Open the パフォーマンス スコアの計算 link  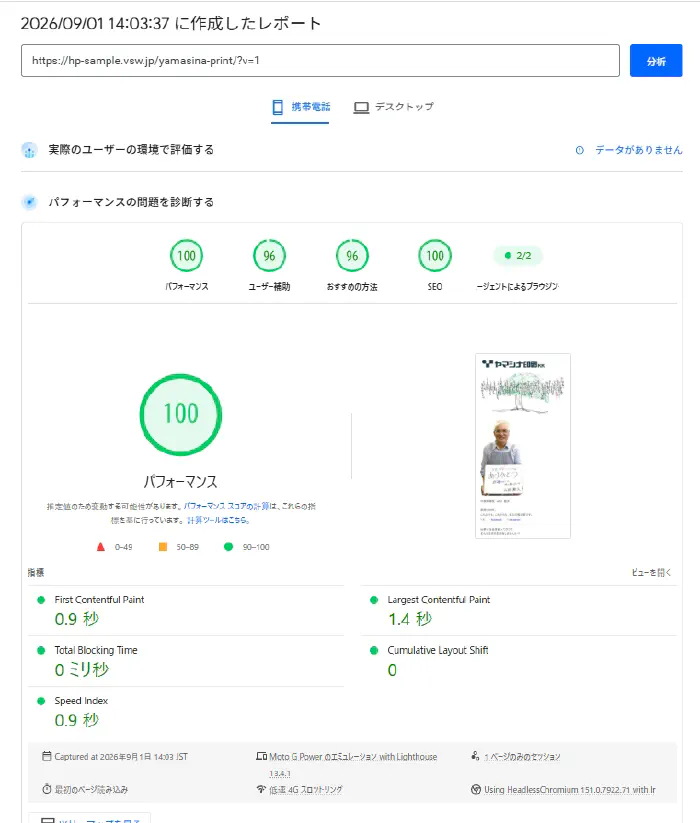(x=226, y=507)
